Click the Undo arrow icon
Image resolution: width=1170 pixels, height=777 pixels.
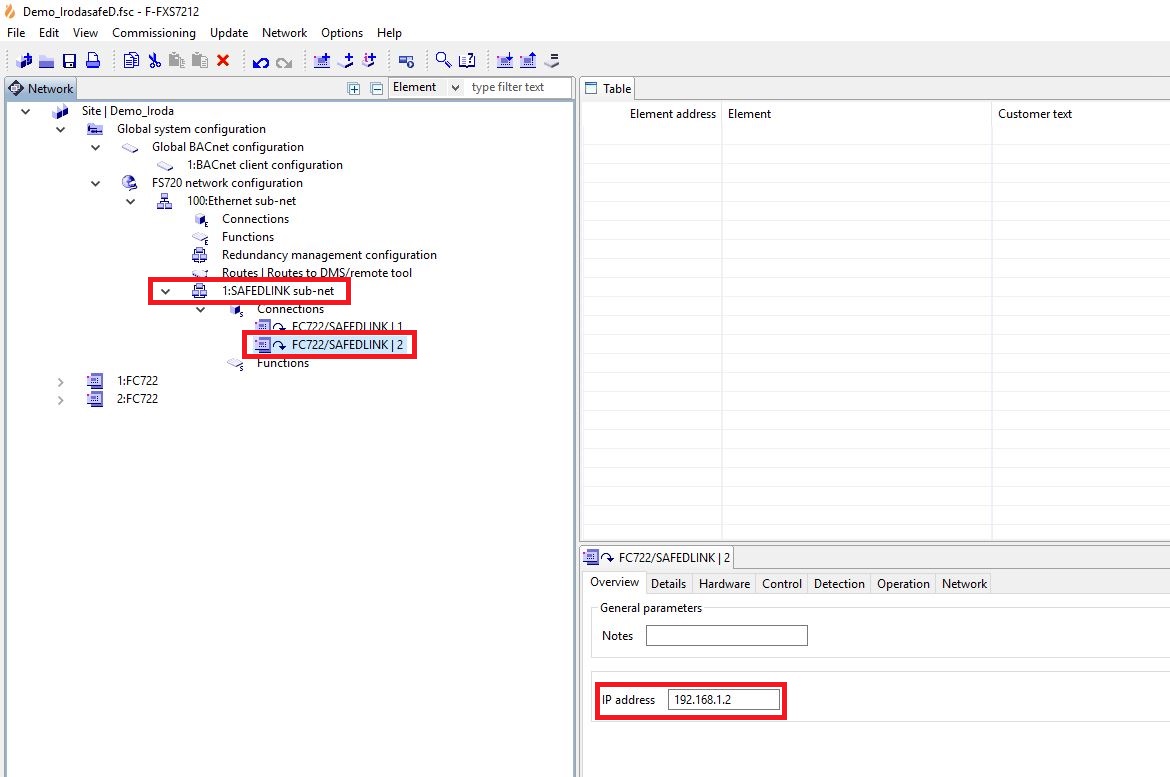click(261, 62)
